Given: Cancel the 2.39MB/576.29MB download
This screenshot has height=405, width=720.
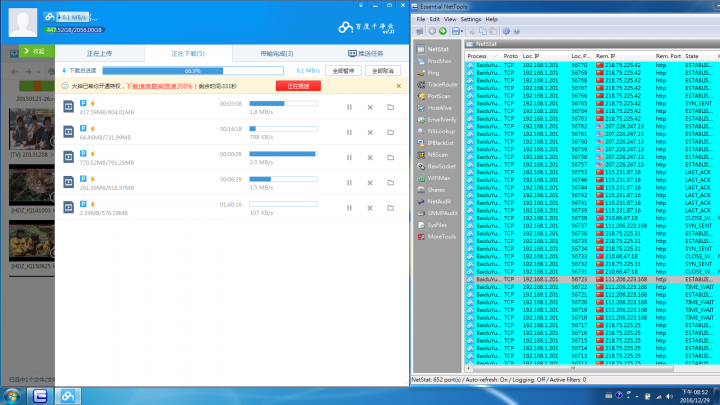Looking at the screenshot, I should point(370,208).
